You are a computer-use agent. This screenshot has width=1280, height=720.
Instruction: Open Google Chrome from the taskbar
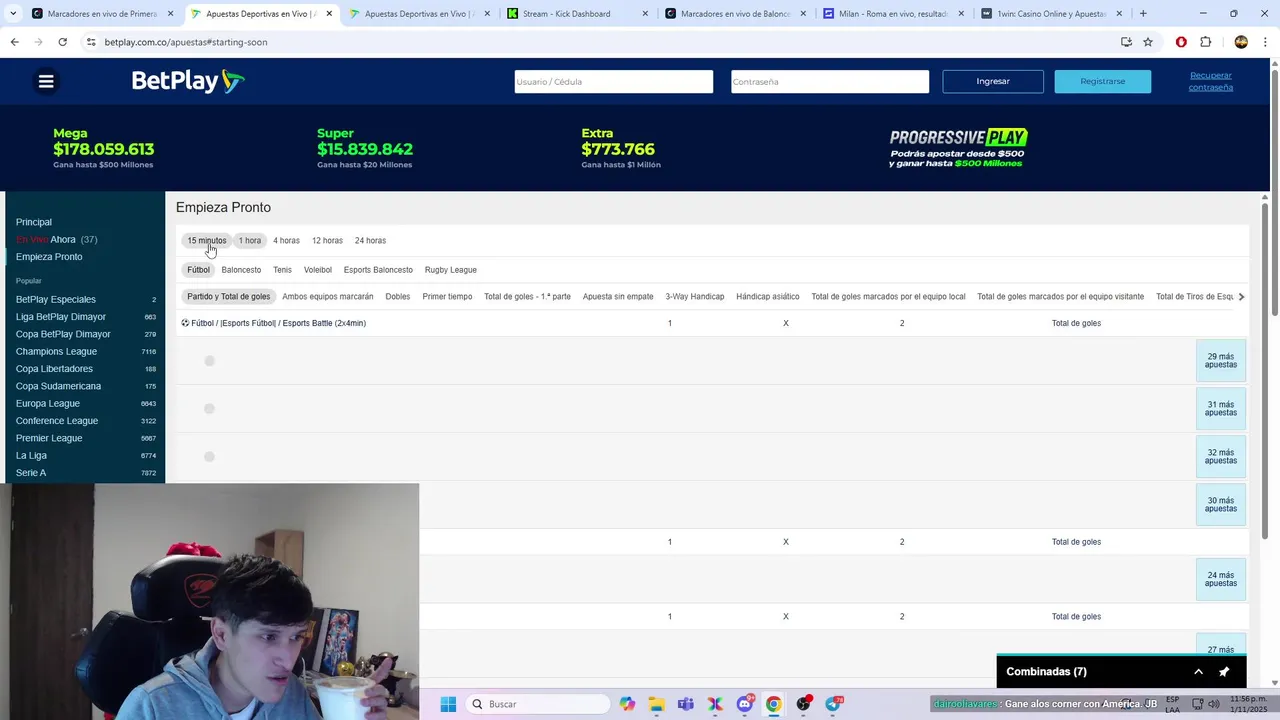[x=773, y=704]
